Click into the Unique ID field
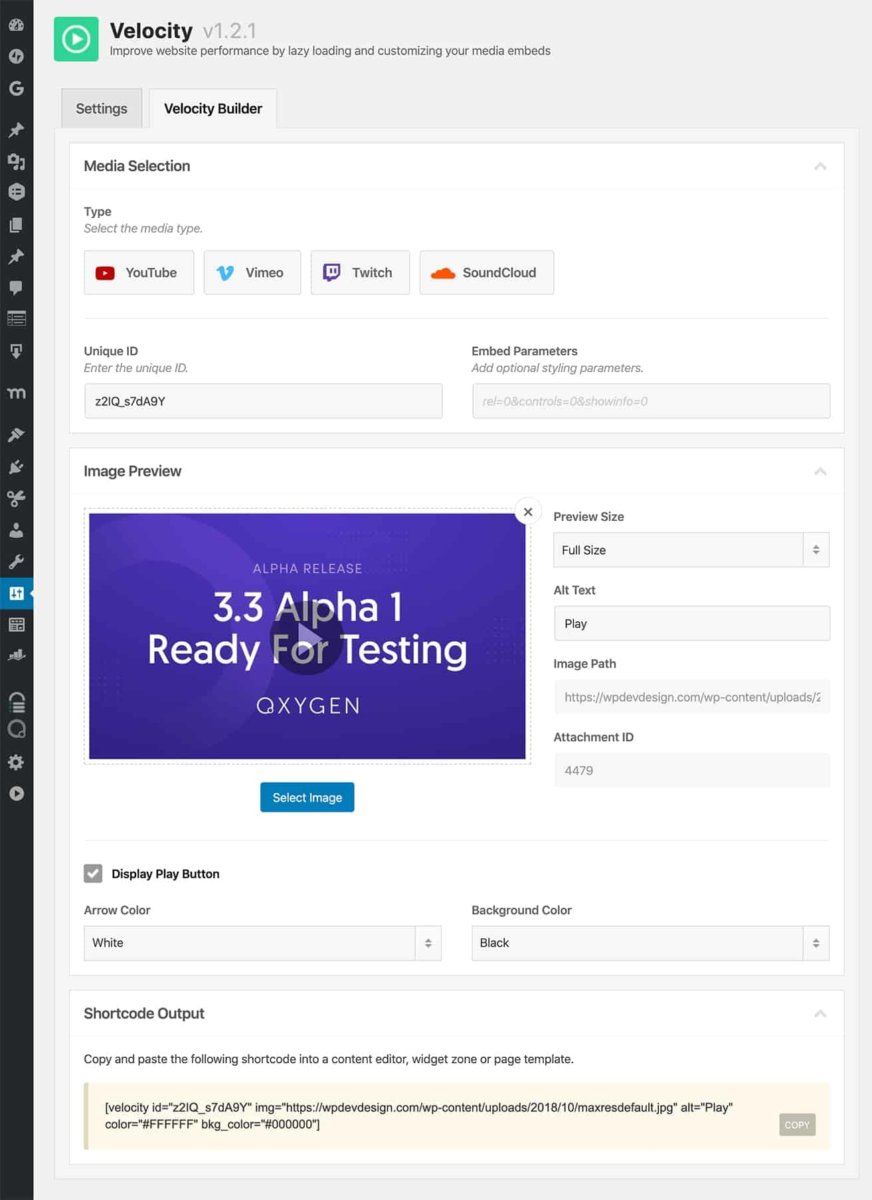Viewport: 872px width, 1200px height. pos(263,401)
